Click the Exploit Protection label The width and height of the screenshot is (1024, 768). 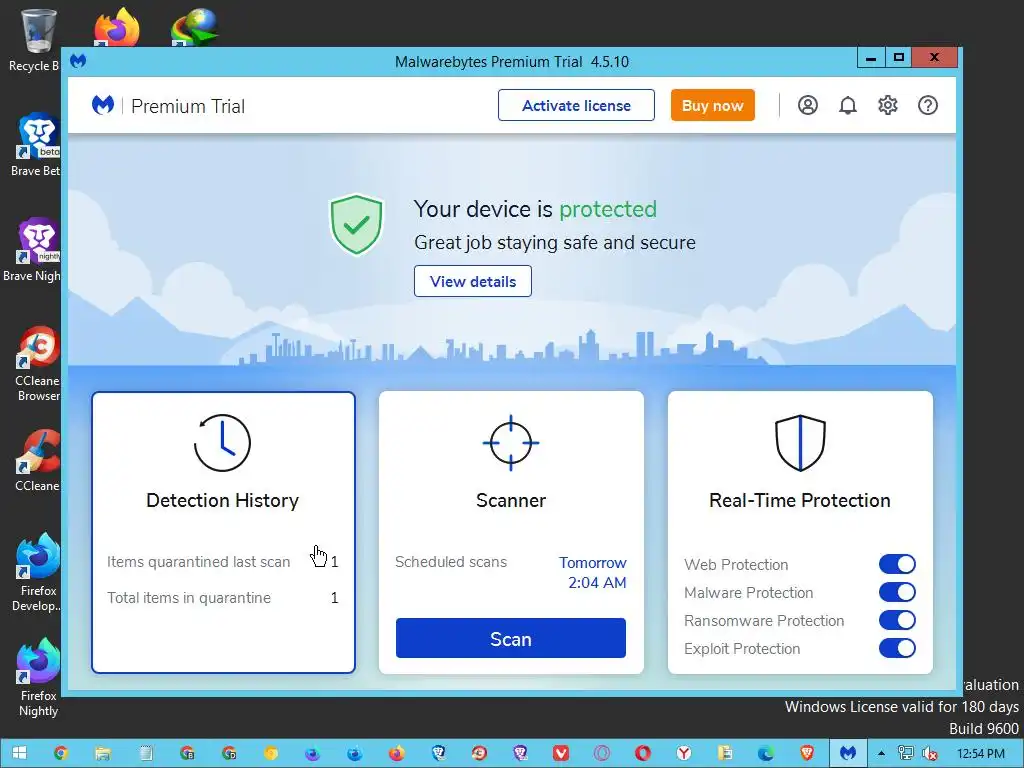tap(742, 648)
